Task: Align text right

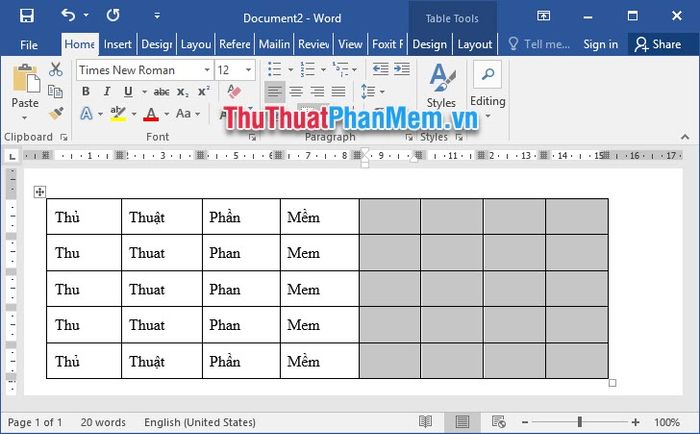Action: pyautogui.click(x=317, y=92)
